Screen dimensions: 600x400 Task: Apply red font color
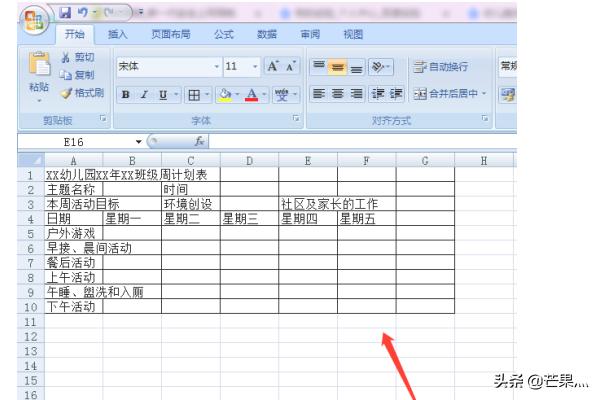point(251,95)
